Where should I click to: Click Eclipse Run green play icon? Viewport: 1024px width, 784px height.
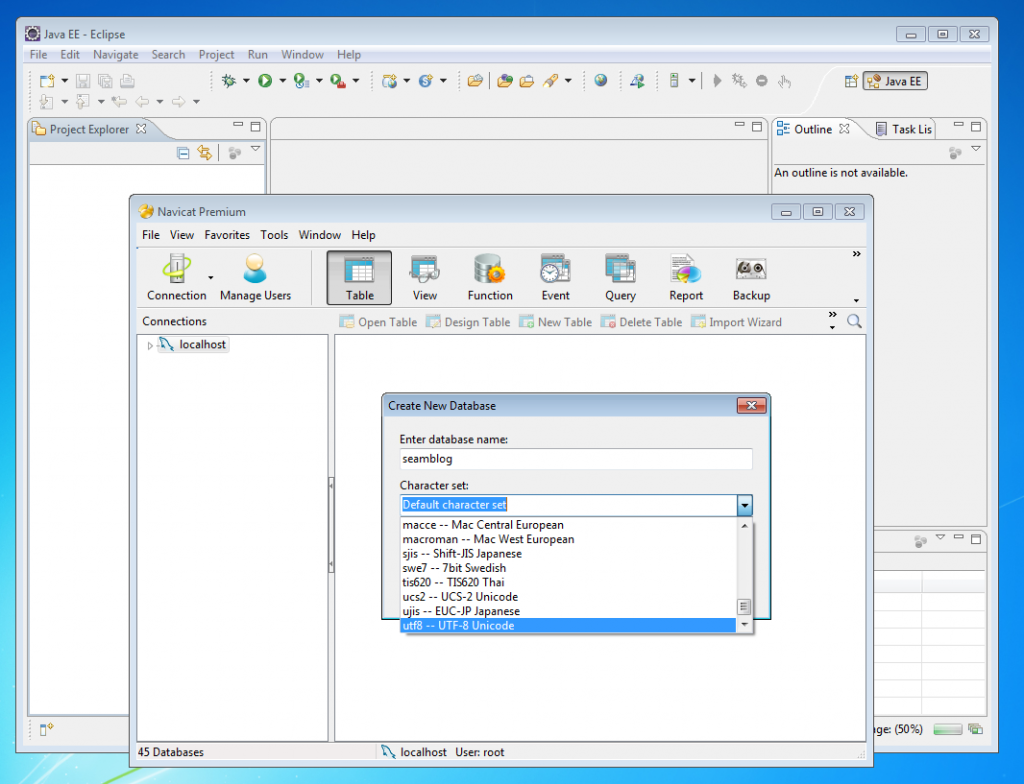[x=264, y=81]
